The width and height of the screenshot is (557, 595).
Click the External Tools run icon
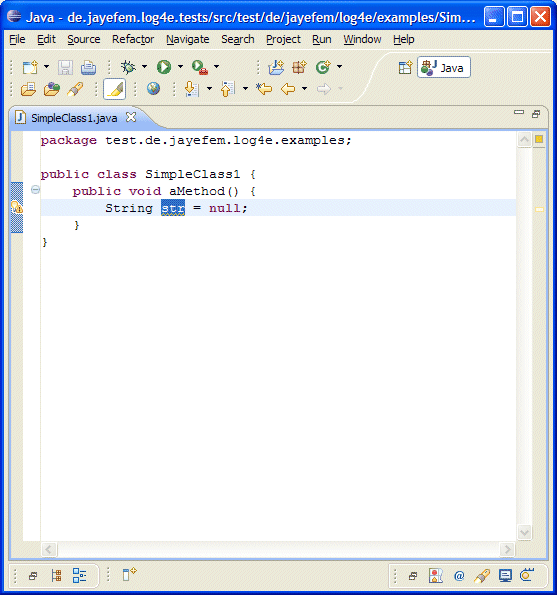(x=200, y=67)
